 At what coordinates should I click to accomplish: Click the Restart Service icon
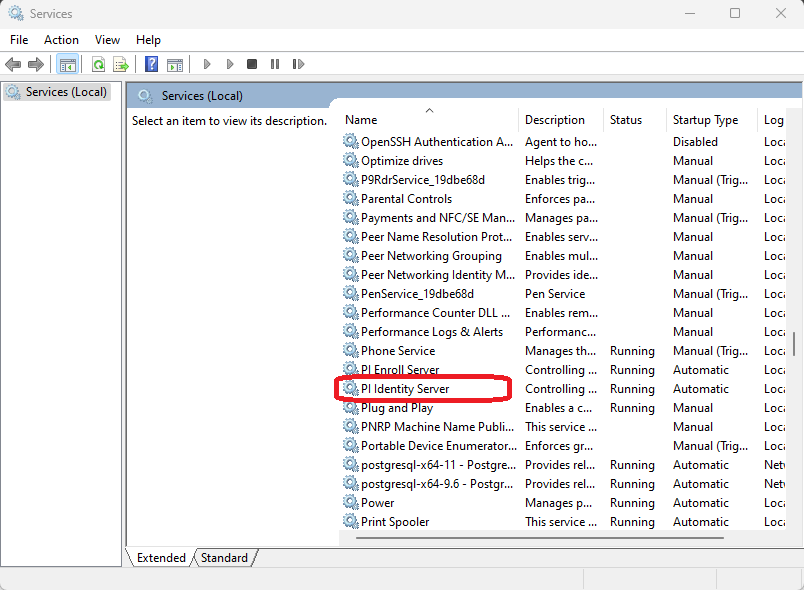298,64
